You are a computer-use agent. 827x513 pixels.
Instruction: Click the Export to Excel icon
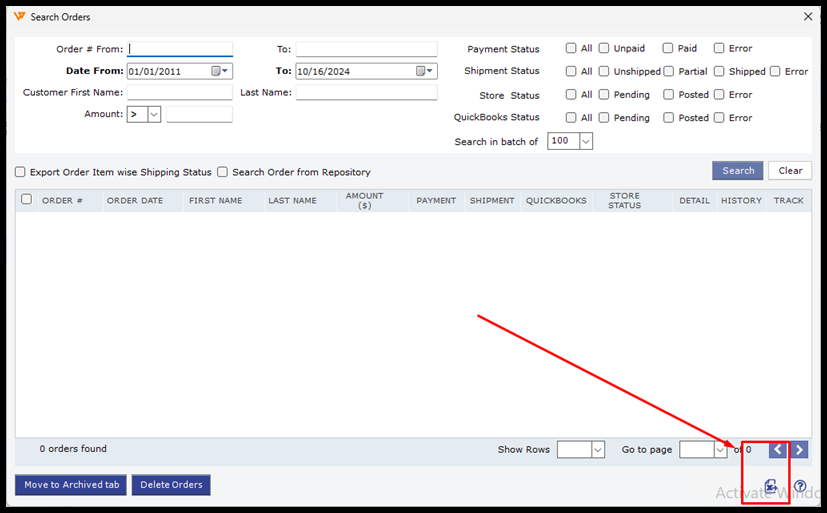pos(771,486)
